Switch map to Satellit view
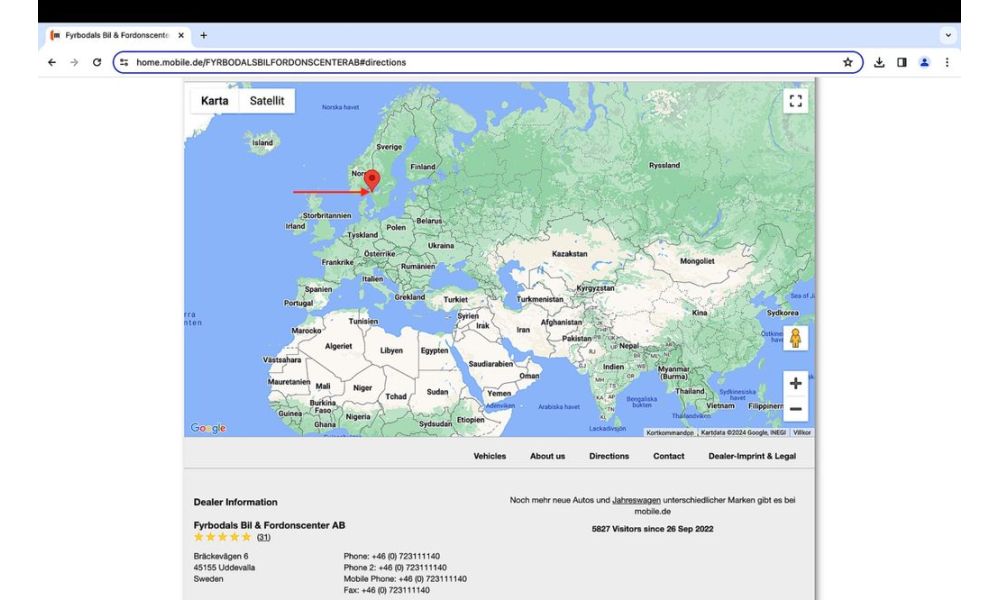The image size is (1000, 600). pos(267,101)
